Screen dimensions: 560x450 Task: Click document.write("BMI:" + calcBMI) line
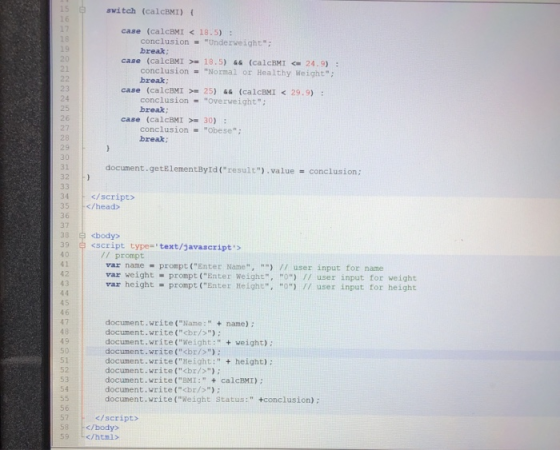(184, 380)
